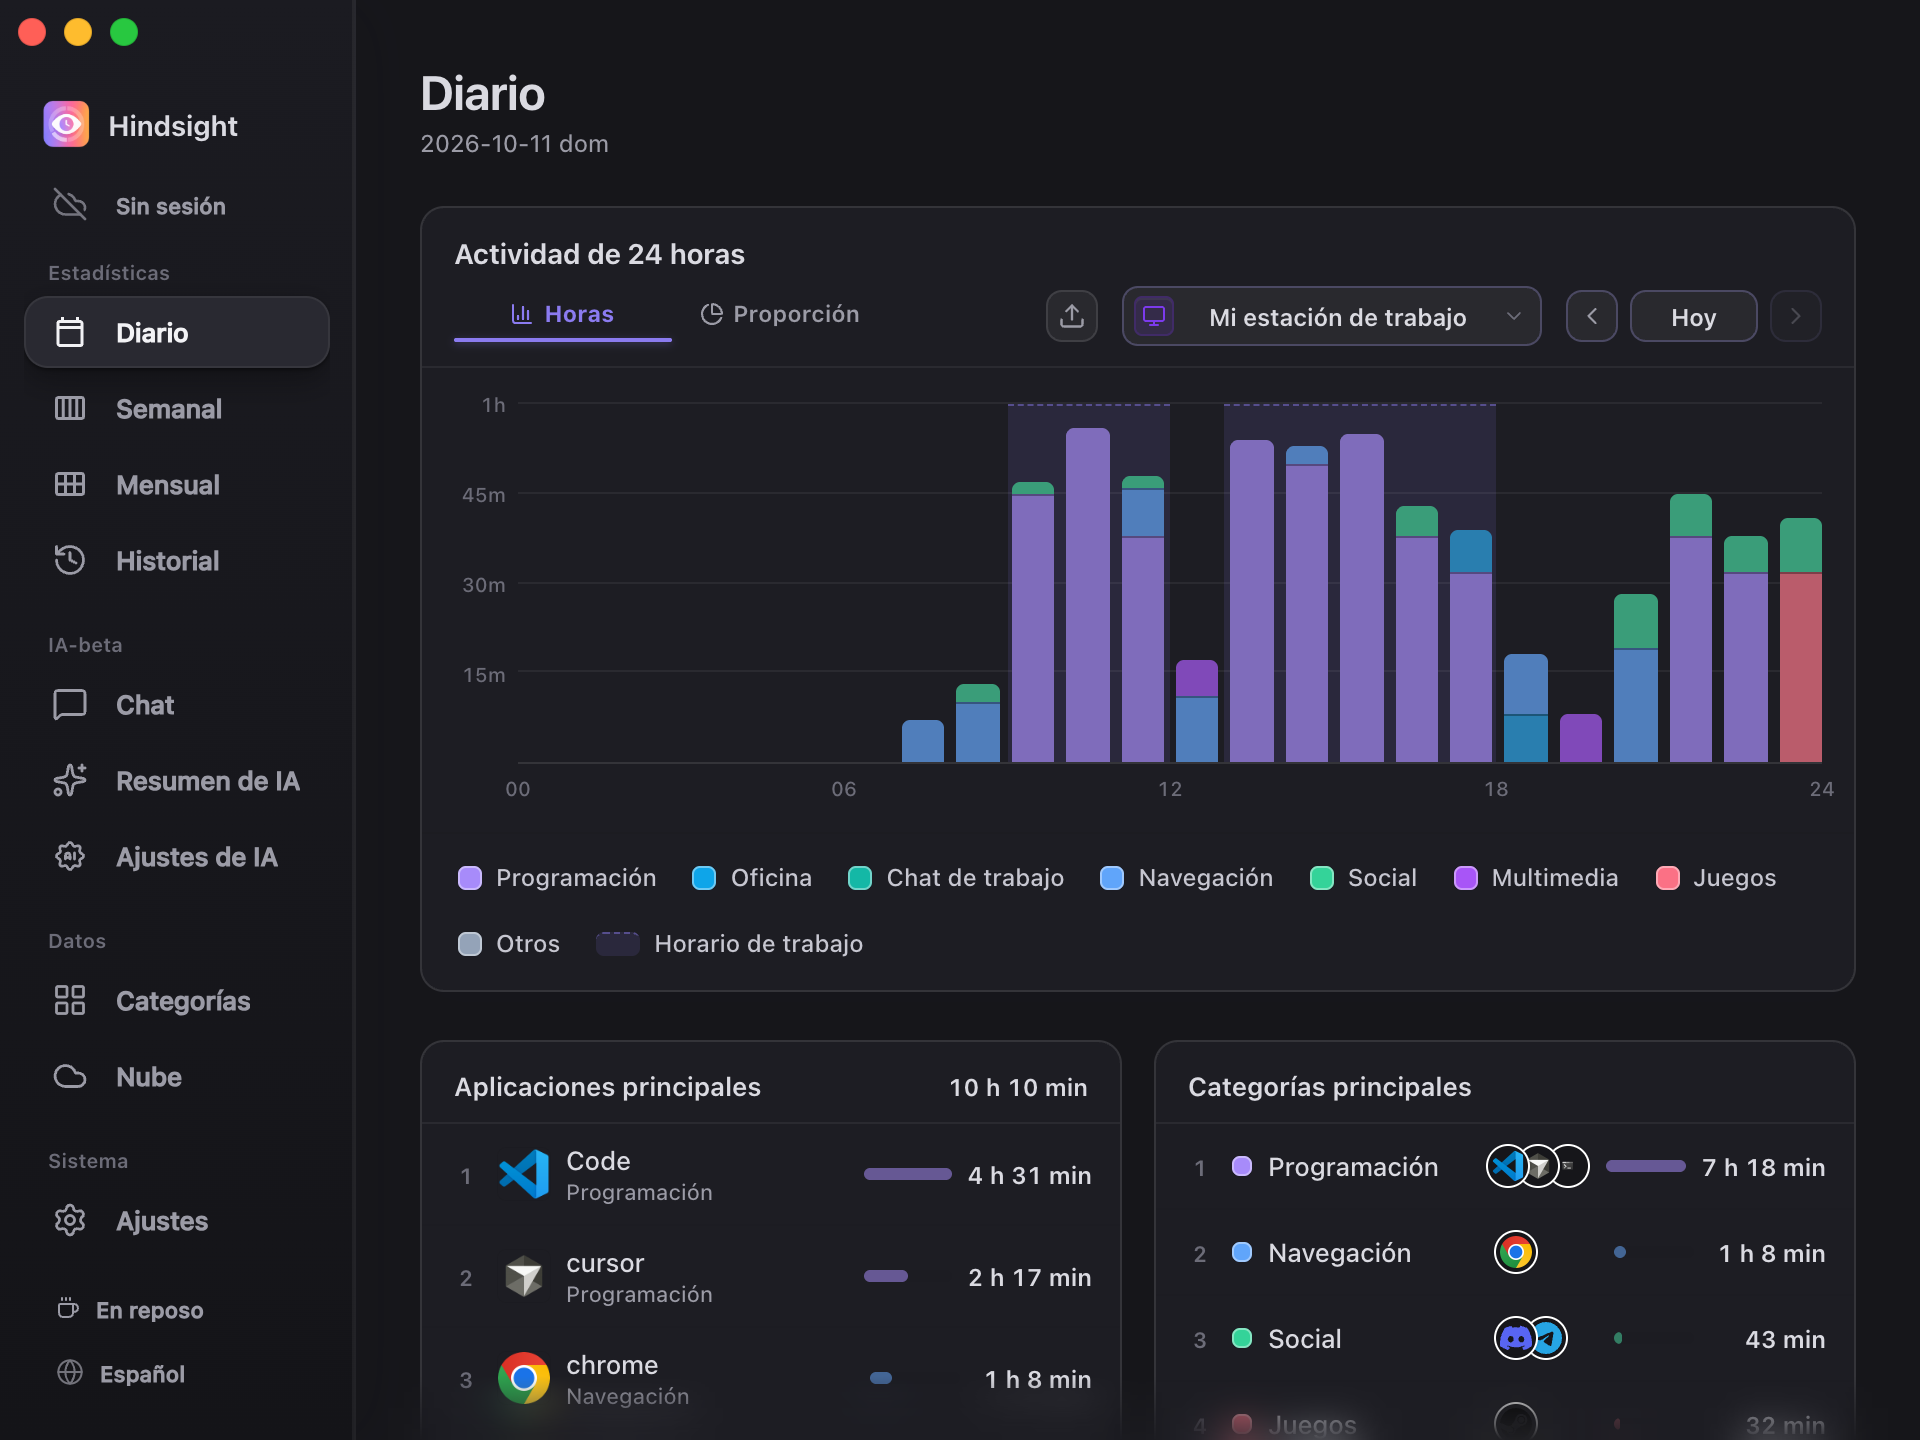Click the Hoy button

(x=1693, y=316)
